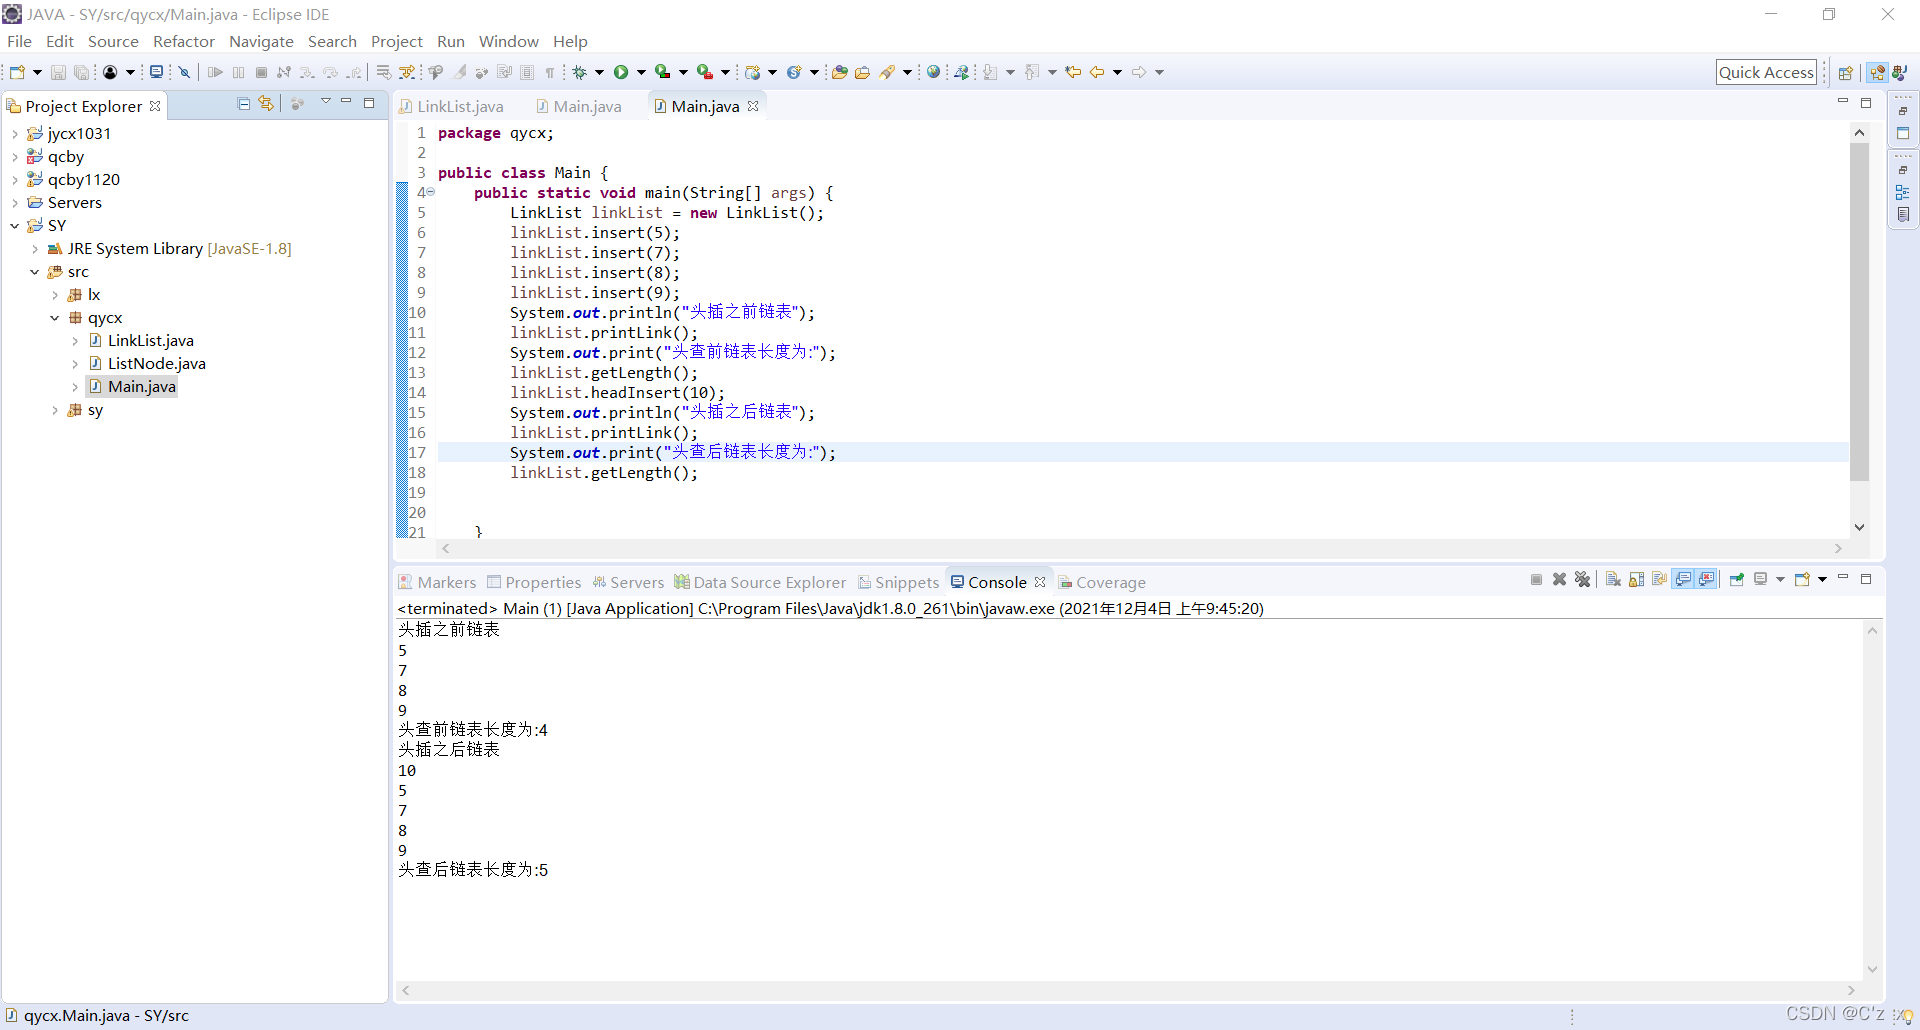
Task: Click the Save All toolbar icon
Action: point(82,72)
